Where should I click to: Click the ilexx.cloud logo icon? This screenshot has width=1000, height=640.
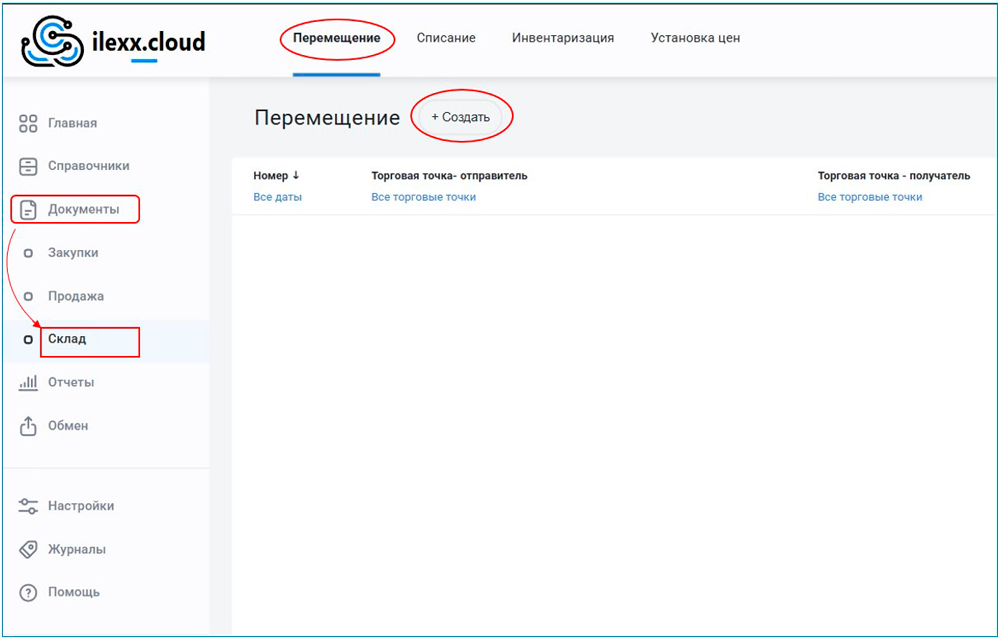(x=47, y=42)
